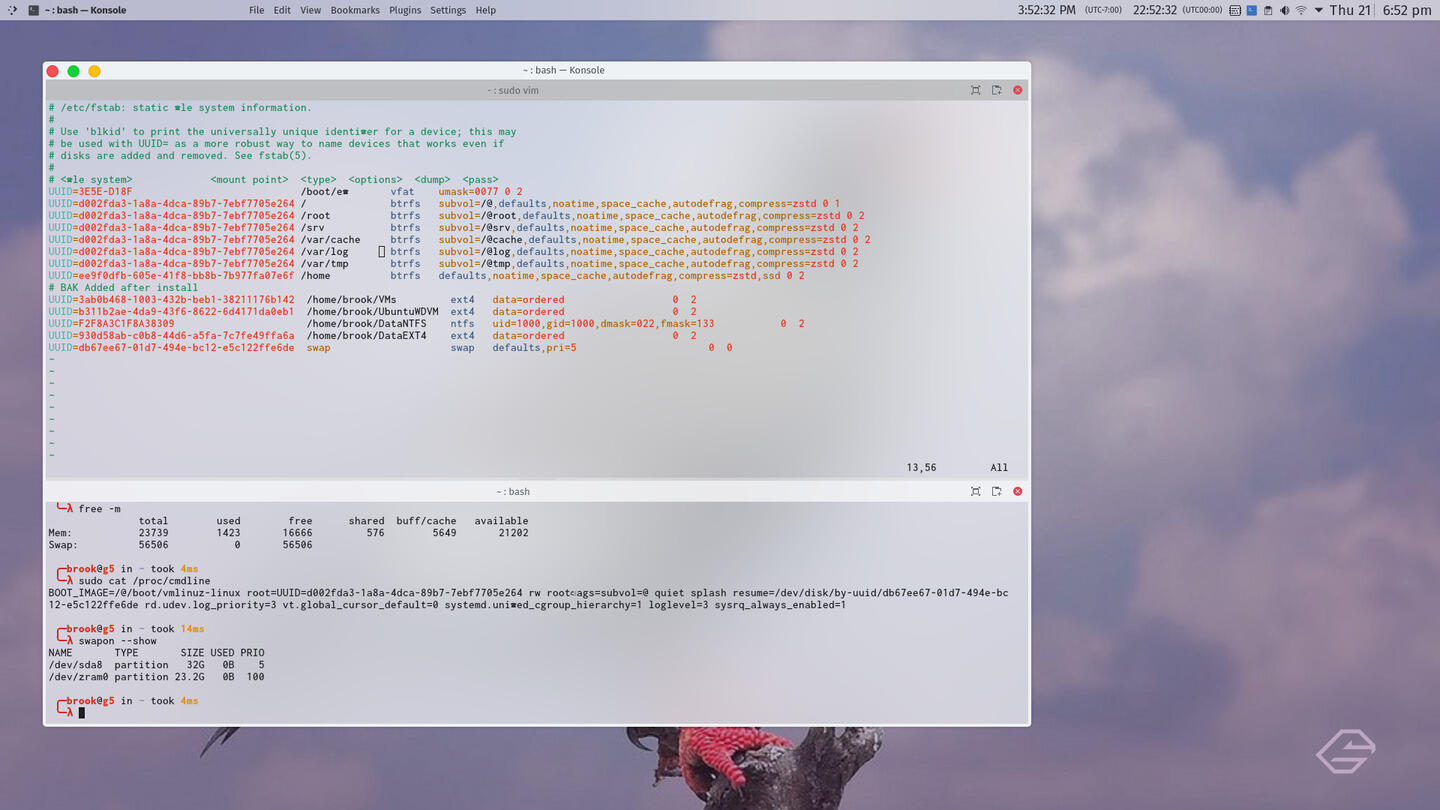The width and height of the screenshot is (1440, 810).
Task: Click the 22:52:32 UTC clock
Action: tap(1177, 10)
